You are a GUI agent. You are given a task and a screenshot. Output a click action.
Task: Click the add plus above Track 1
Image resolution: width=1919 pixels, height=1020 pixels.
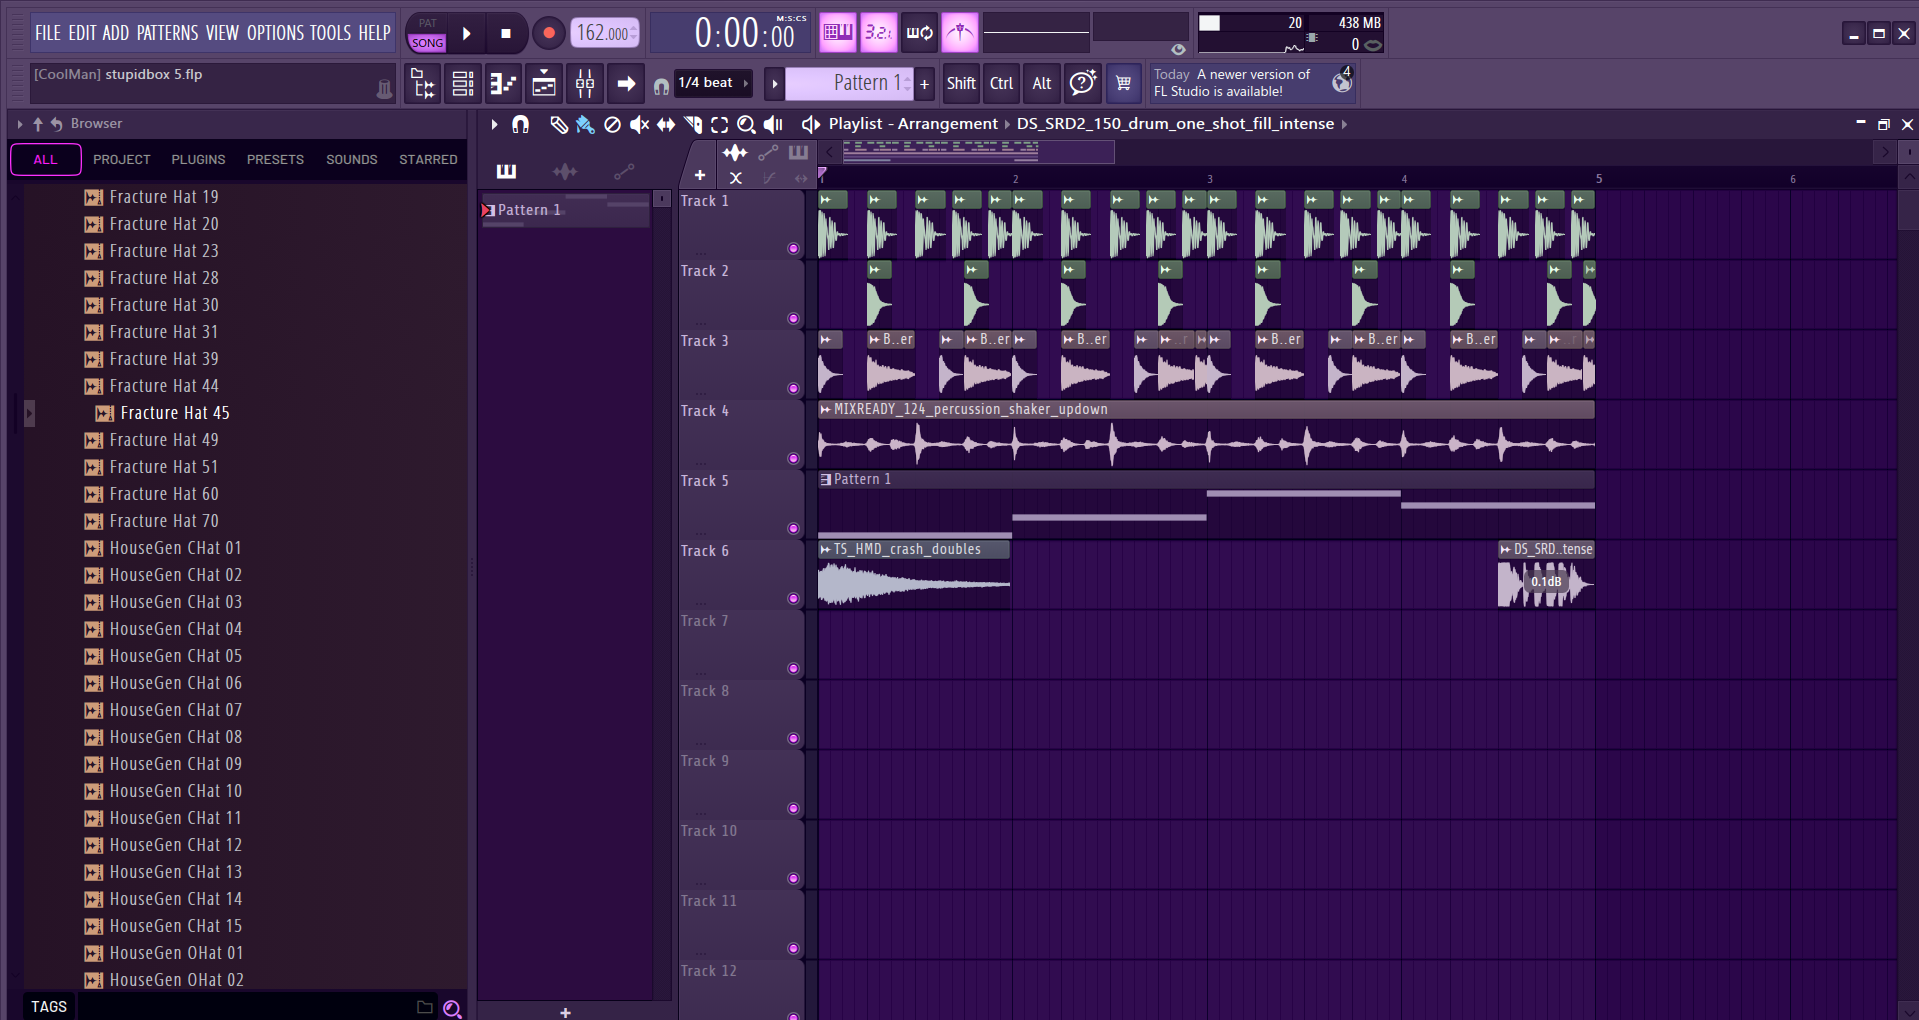(700, 176)
